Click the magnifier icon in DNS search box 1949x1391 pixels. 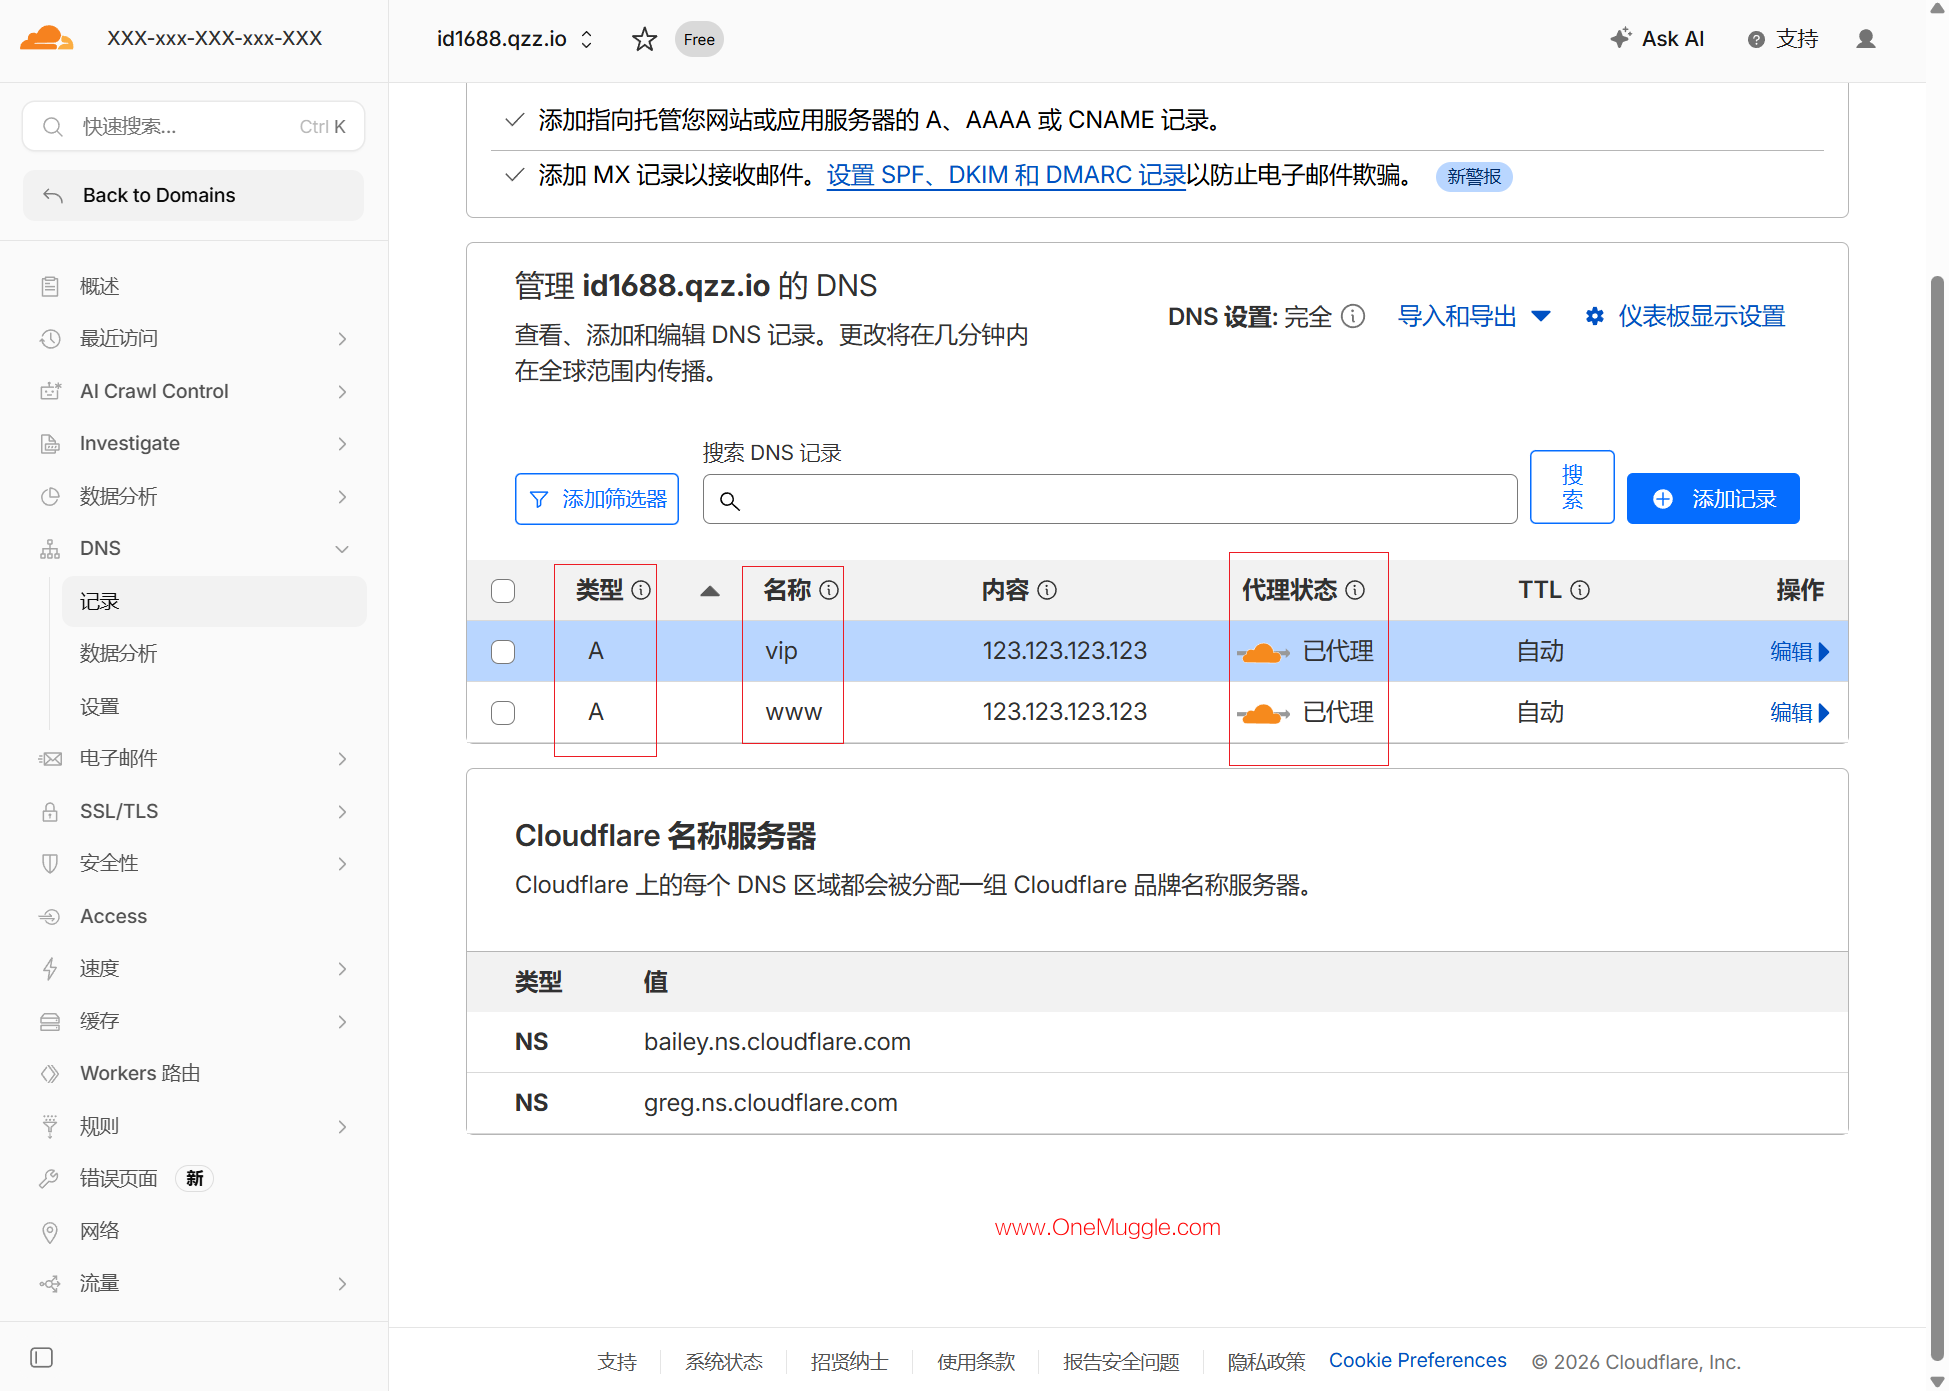tap(730, 501)
